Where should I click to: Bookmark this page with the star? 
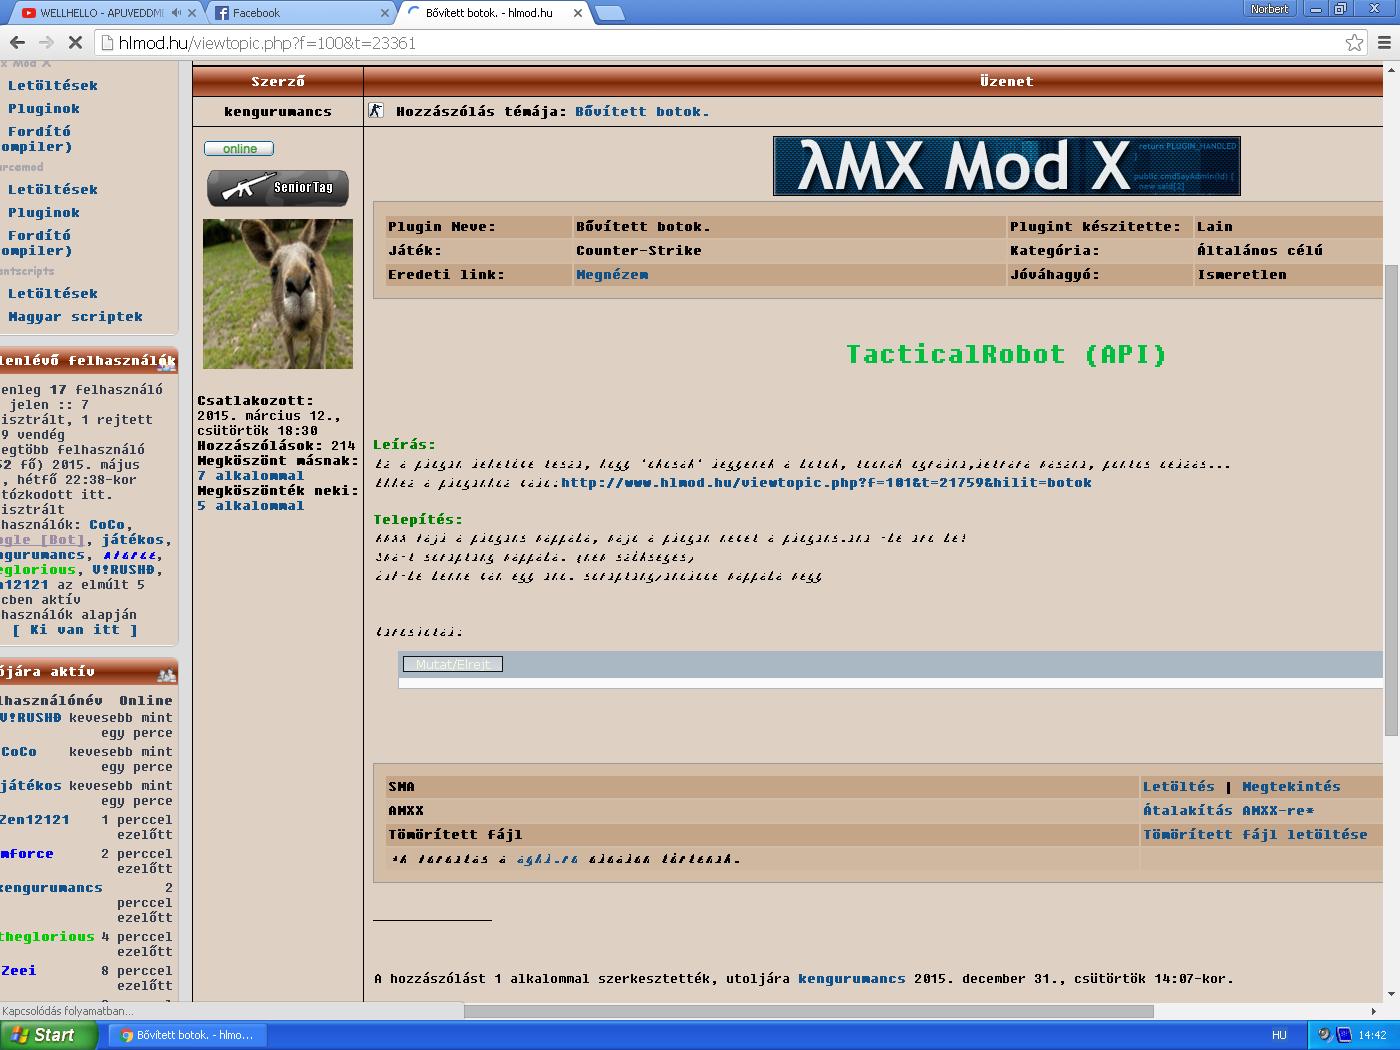tap(1354, 42)
